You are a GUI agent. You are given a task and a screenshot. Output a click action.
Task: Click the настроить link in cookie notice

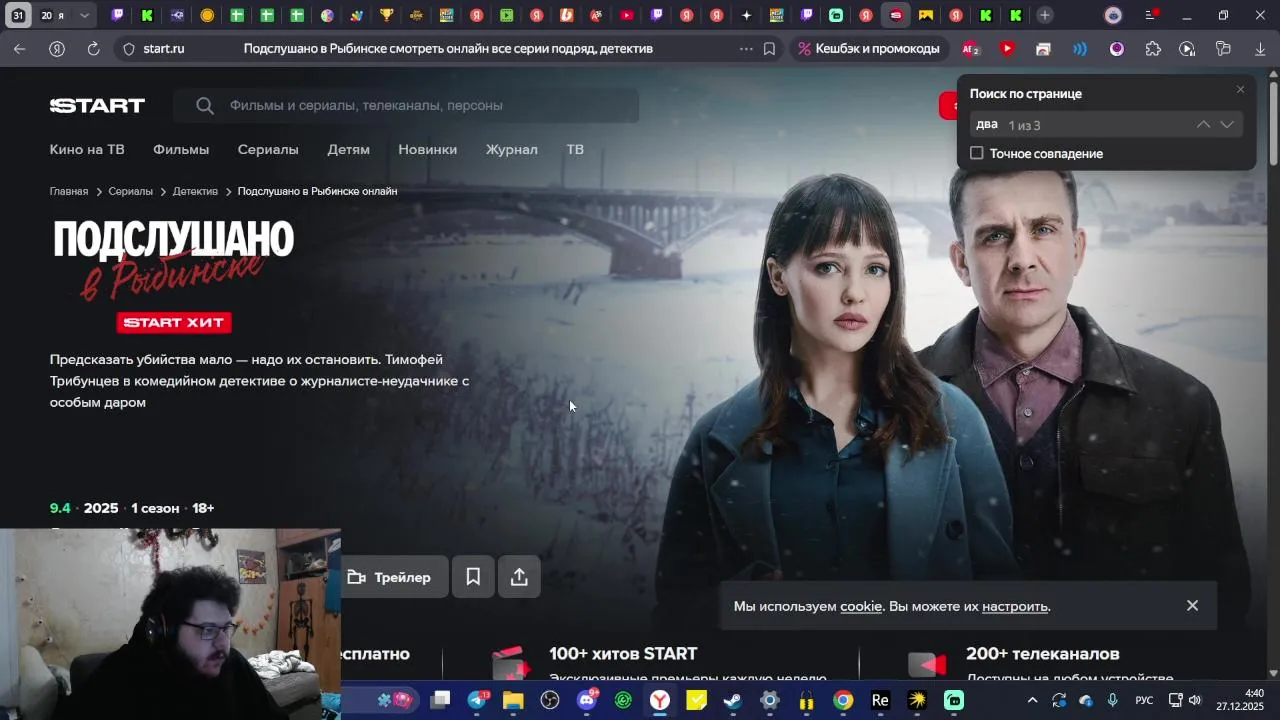pyautogui.click(x=1015, y=606)
